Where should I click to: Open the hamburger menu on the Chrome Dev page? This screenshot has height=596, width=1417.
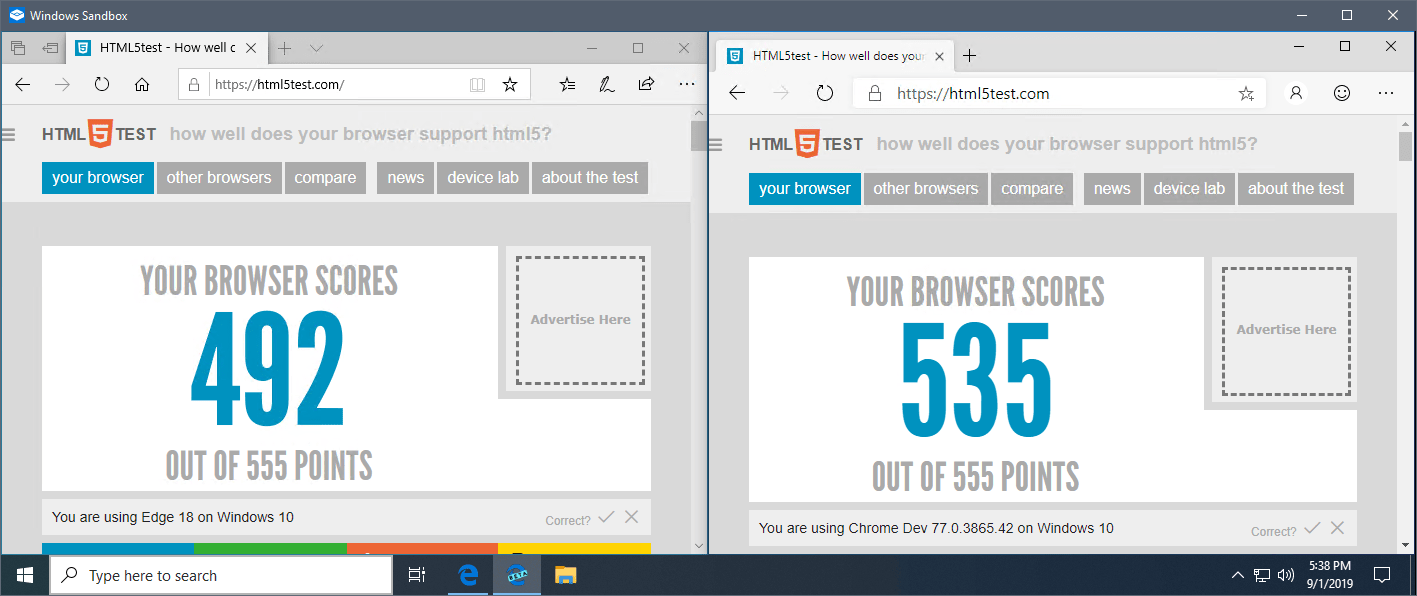[x=716, y=145]
